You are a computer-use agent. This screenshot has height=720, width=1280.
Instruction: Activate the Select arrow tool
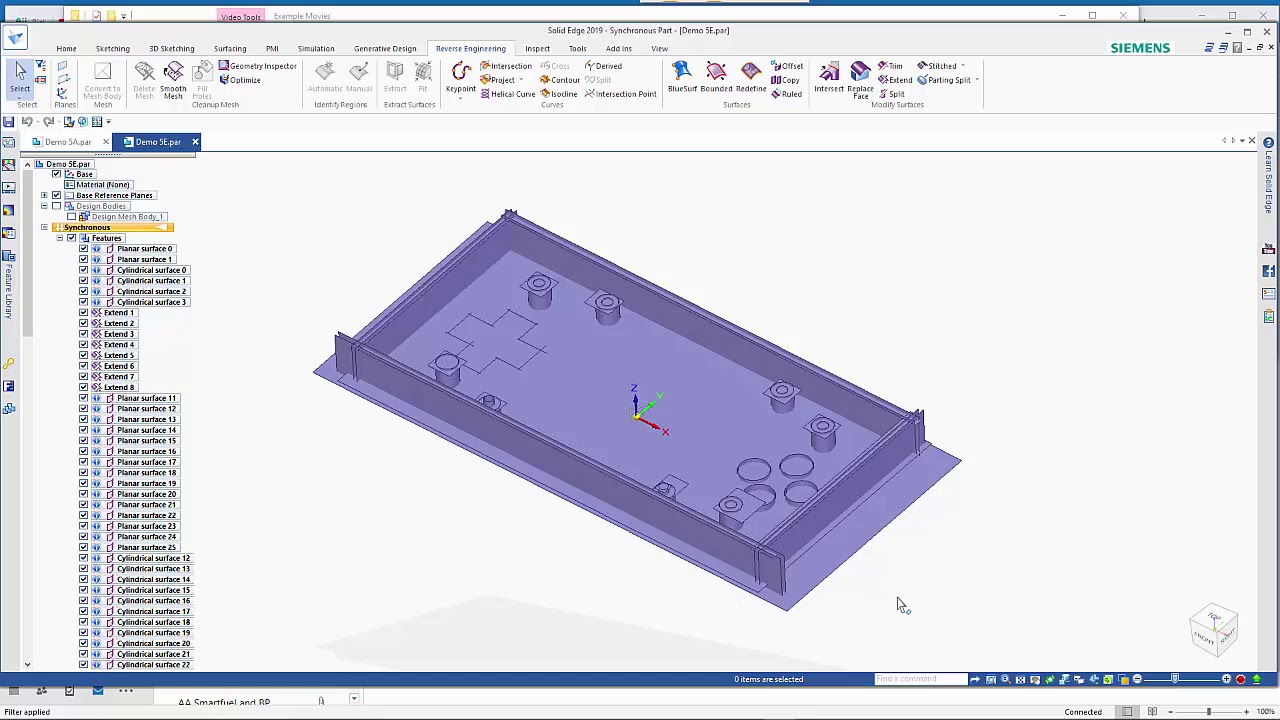click(20, 77)
